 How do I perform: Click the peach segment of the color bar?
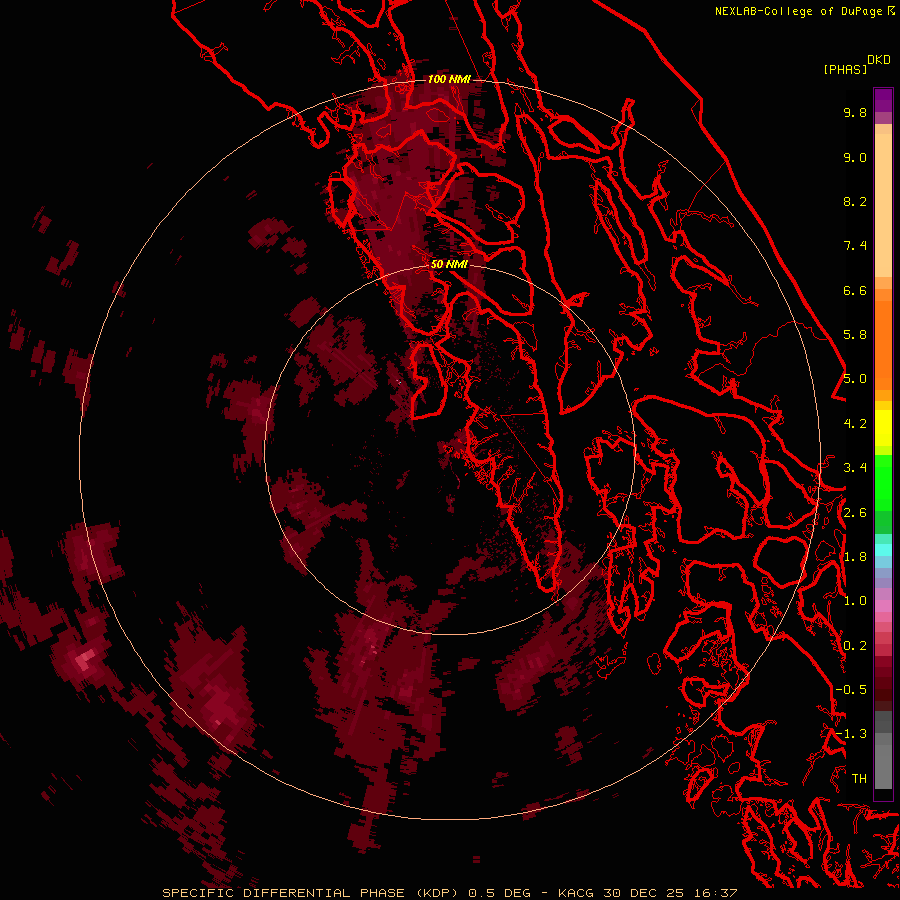883,204
